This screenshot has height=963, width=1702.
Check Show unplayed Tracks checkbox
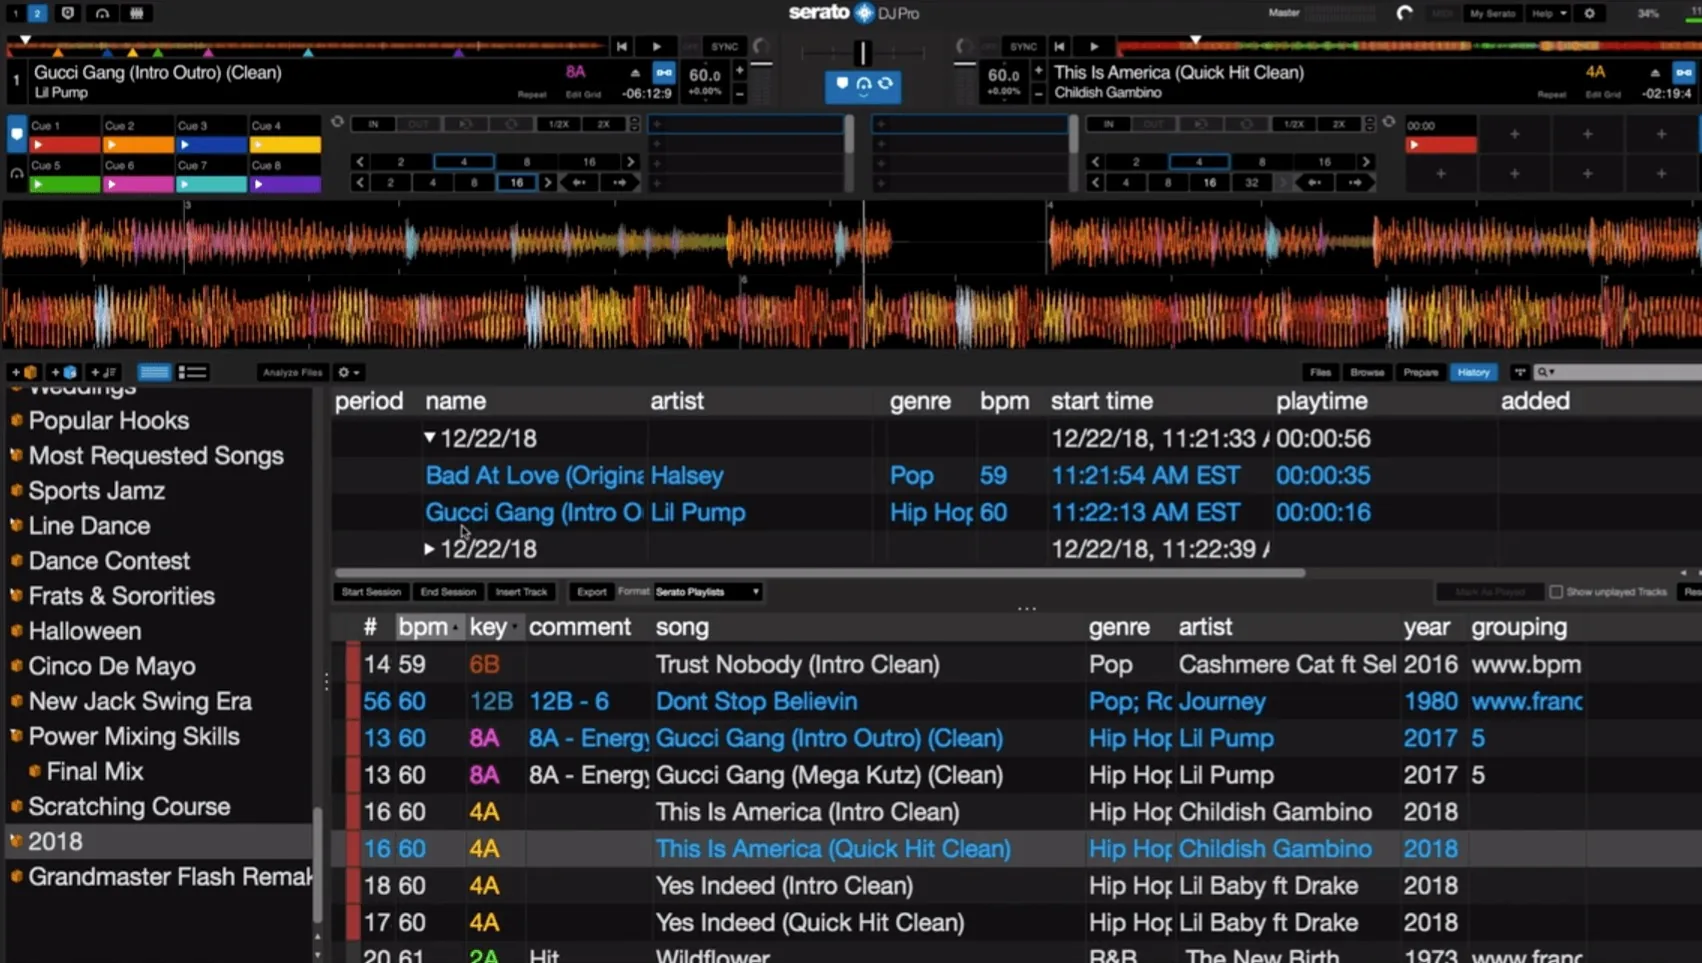[1556, 592]
